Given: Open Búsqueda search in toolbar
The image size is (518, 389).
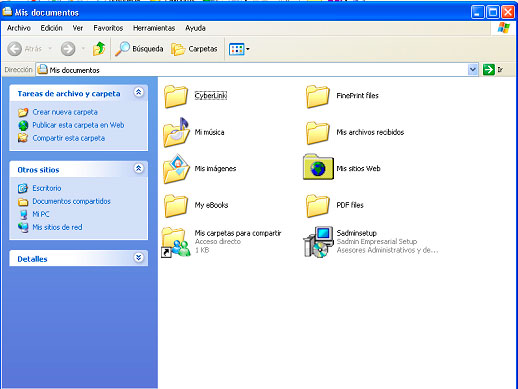Looking at the screenshot, I should pos(139,49).
